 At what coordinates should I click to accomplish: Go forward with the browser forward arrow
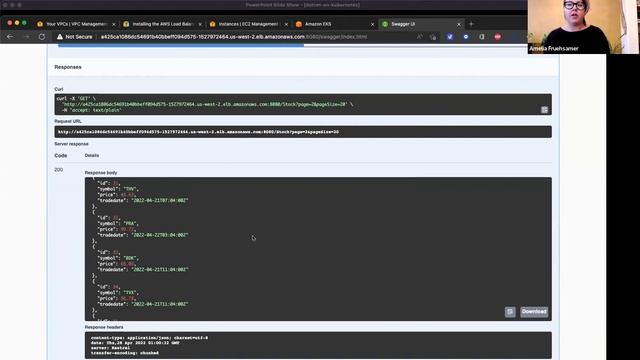(26, 37)
